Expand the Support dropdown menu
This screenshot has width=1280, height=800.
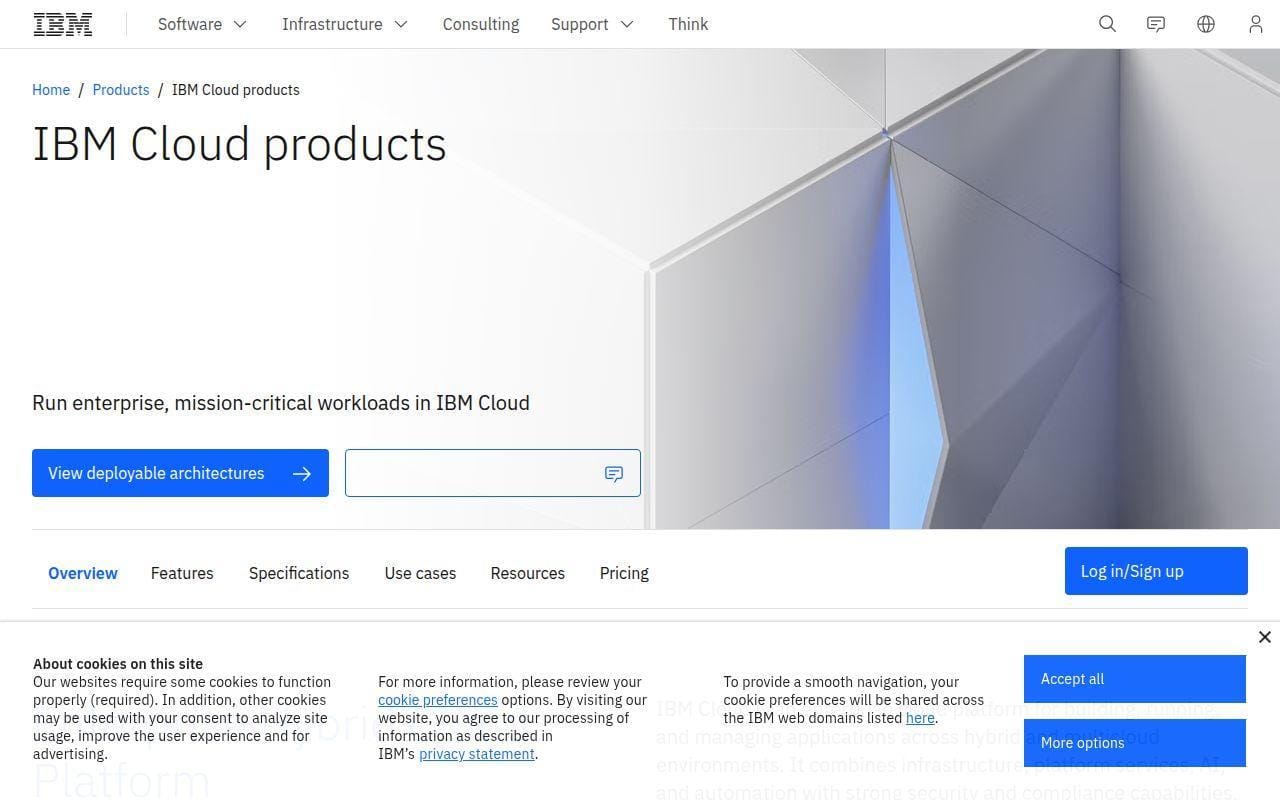(x=592, y=24)
